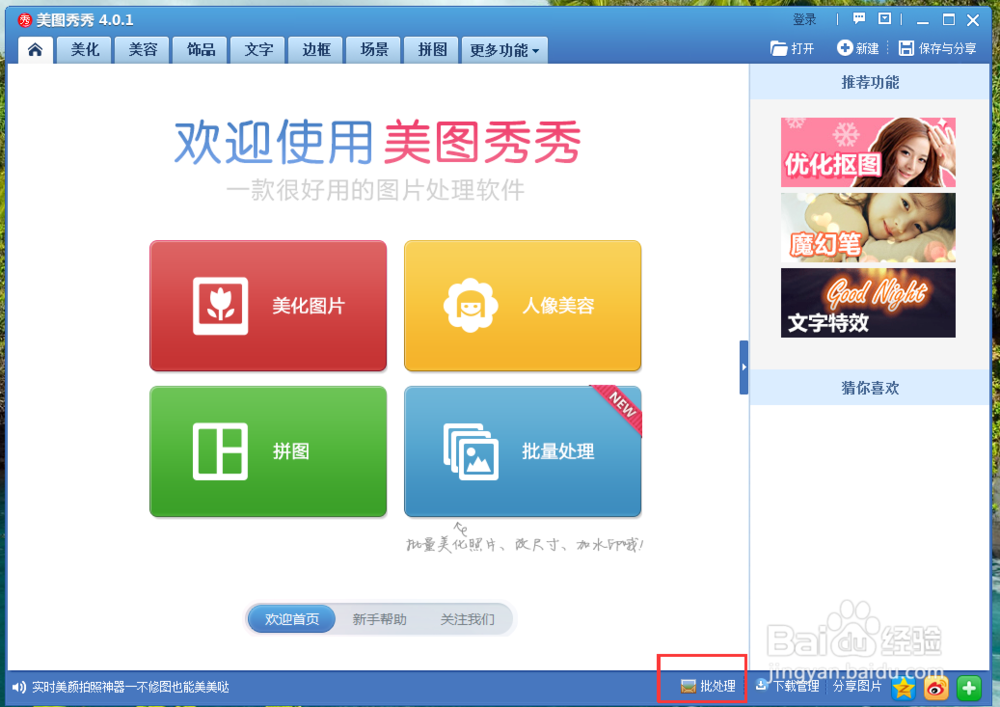
Task: Click 批处理 in the status bar
Action: (x=708, y=686)
